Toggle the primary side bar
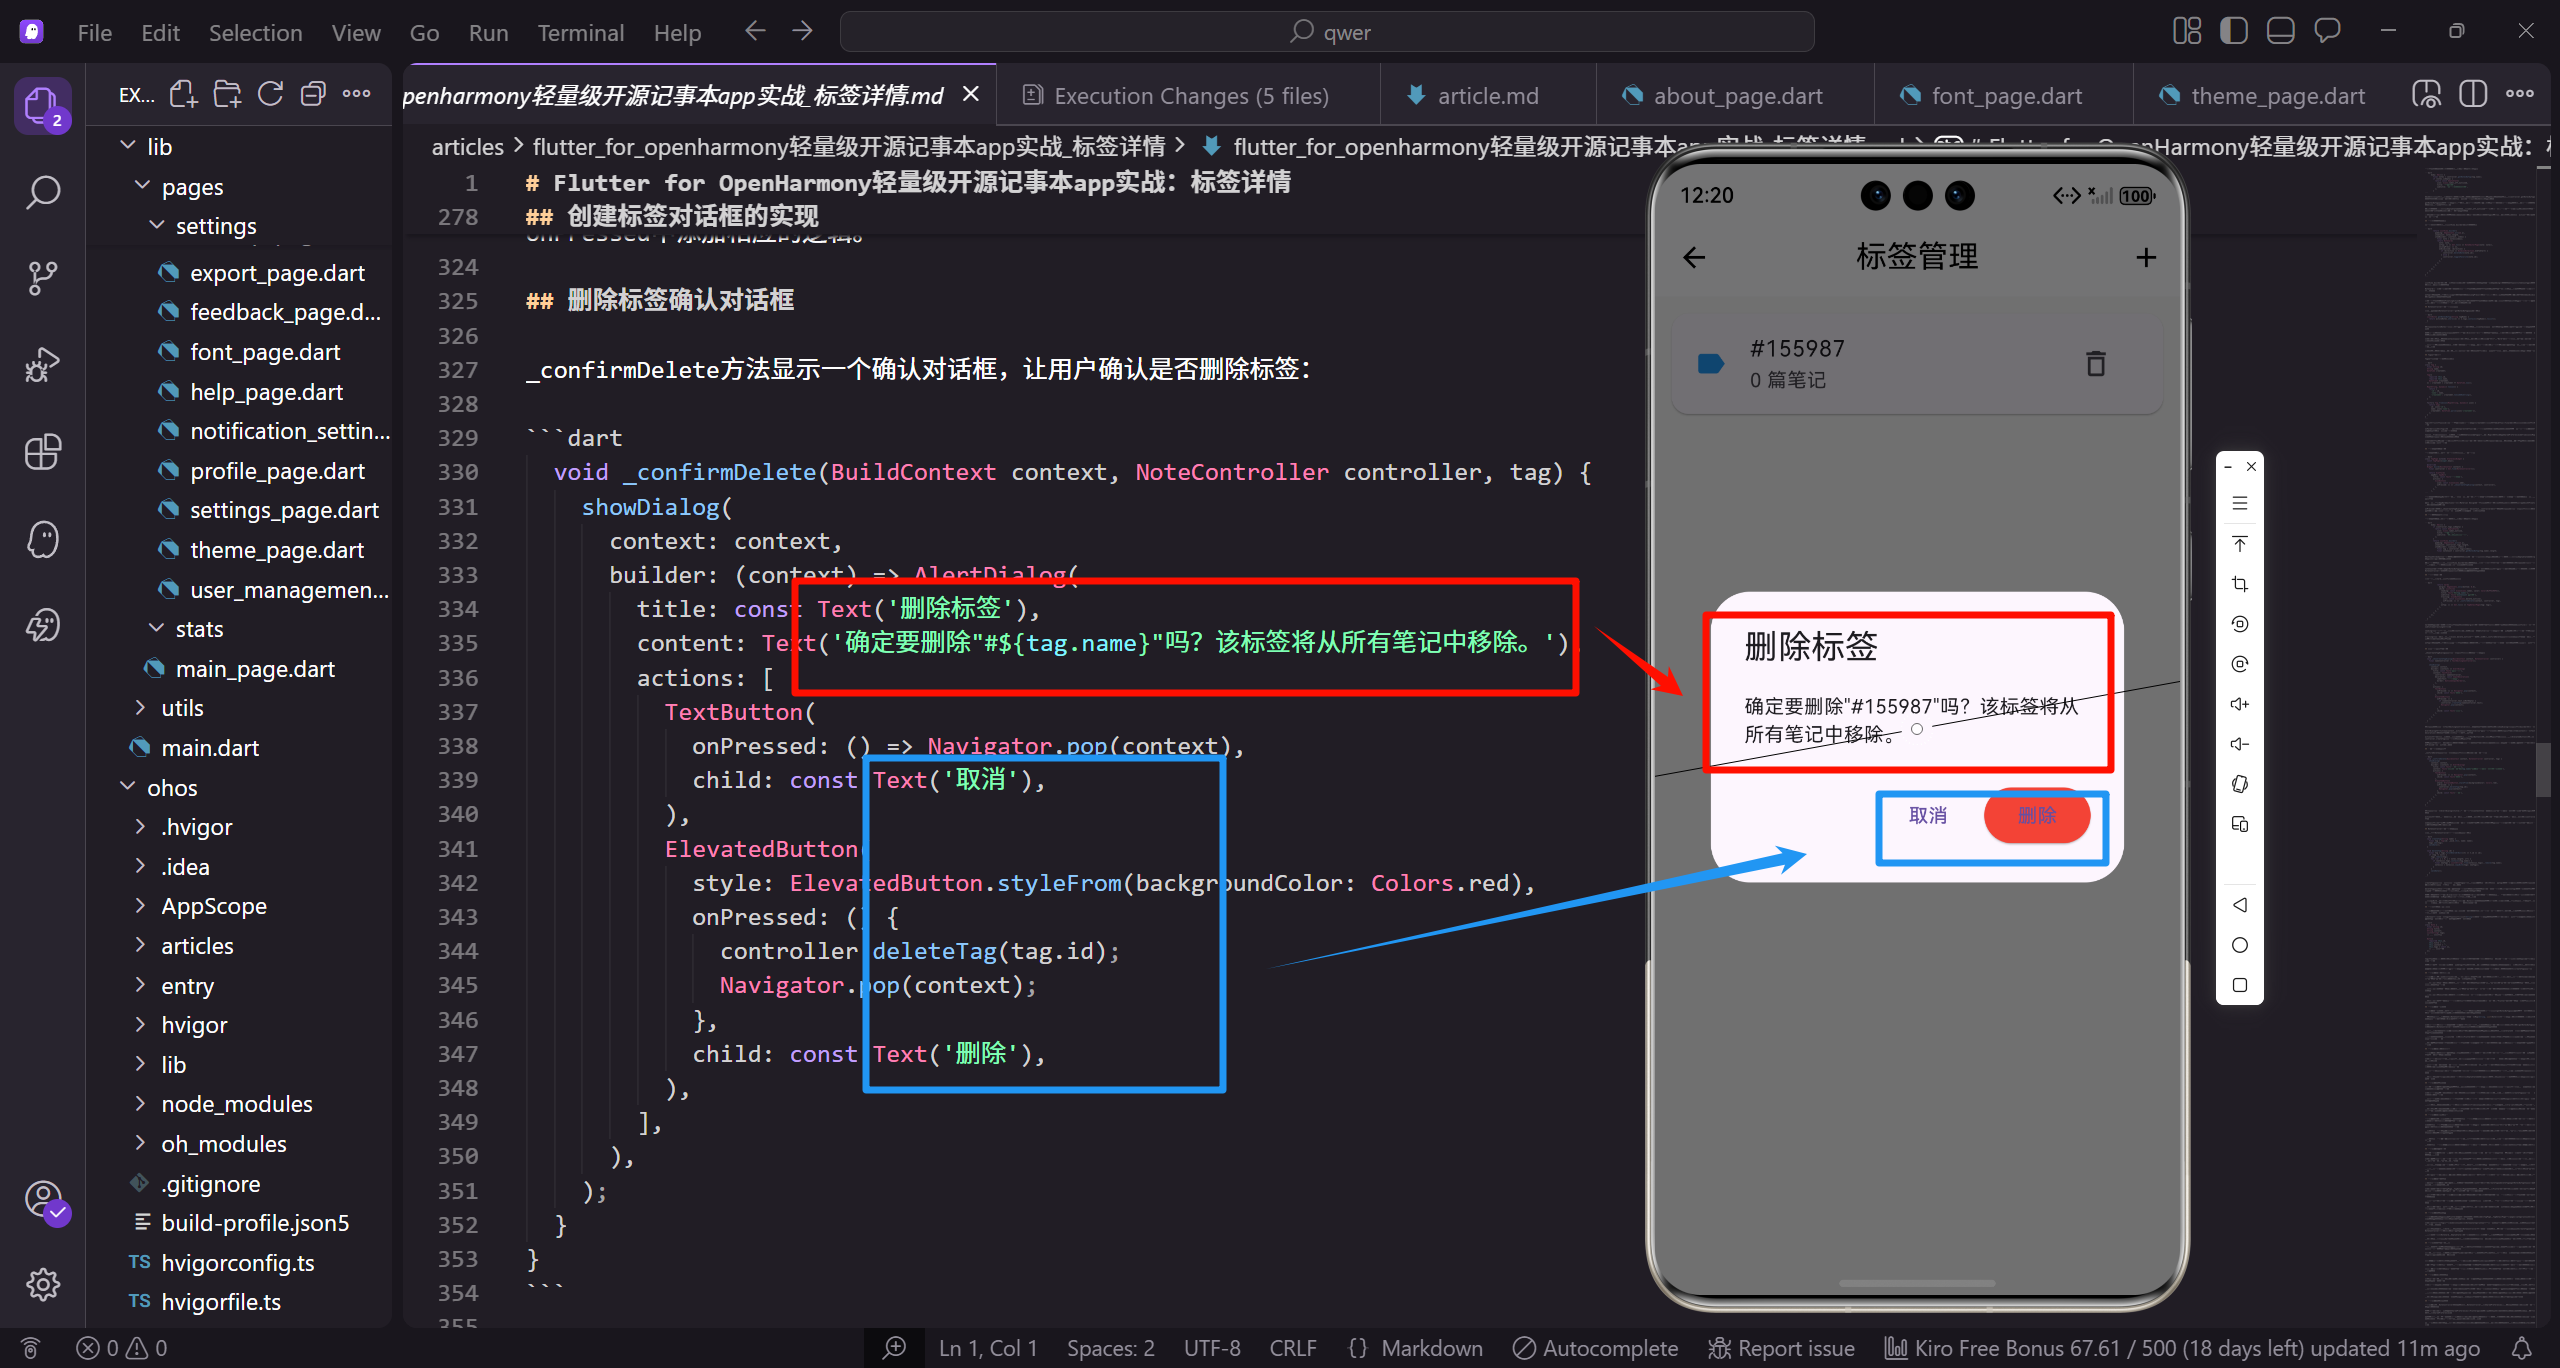Image resolution: width=2560 pixels, height=1368 pixels. 2234,32
